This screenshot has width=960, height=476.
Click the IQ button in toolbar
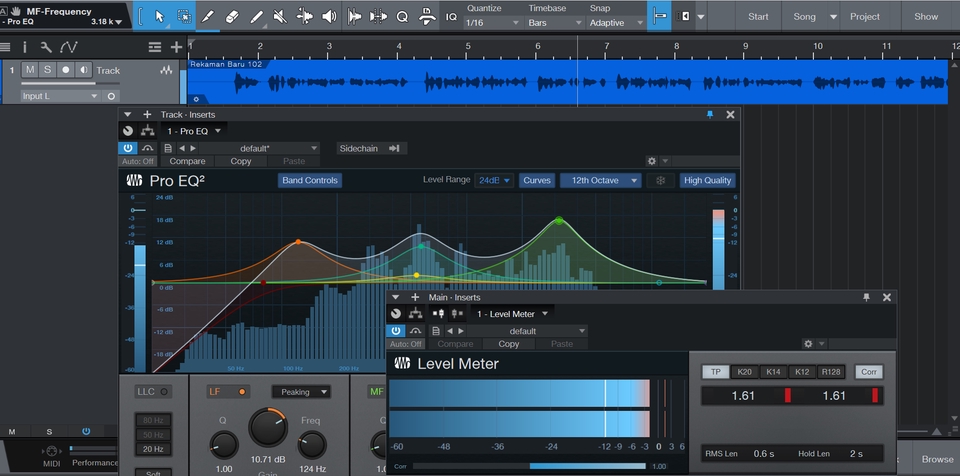click(451, 17)
